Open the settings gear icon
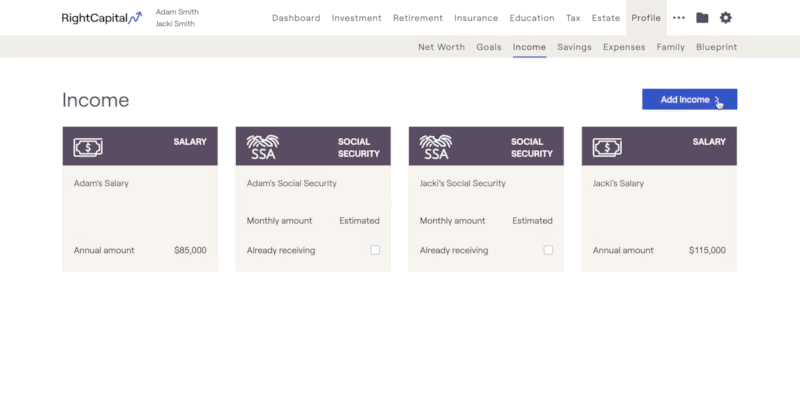800x416 pixels. coord(726,18)
